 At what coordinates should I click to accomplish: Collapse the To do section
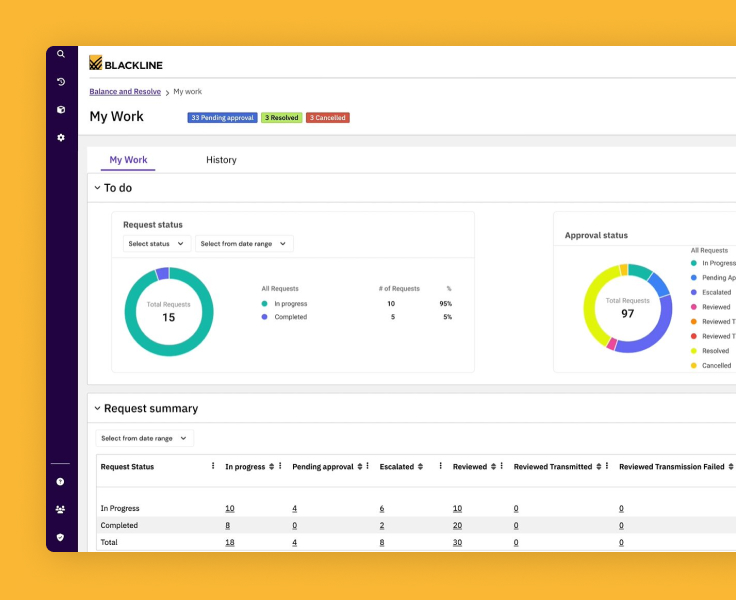(97, 188)
